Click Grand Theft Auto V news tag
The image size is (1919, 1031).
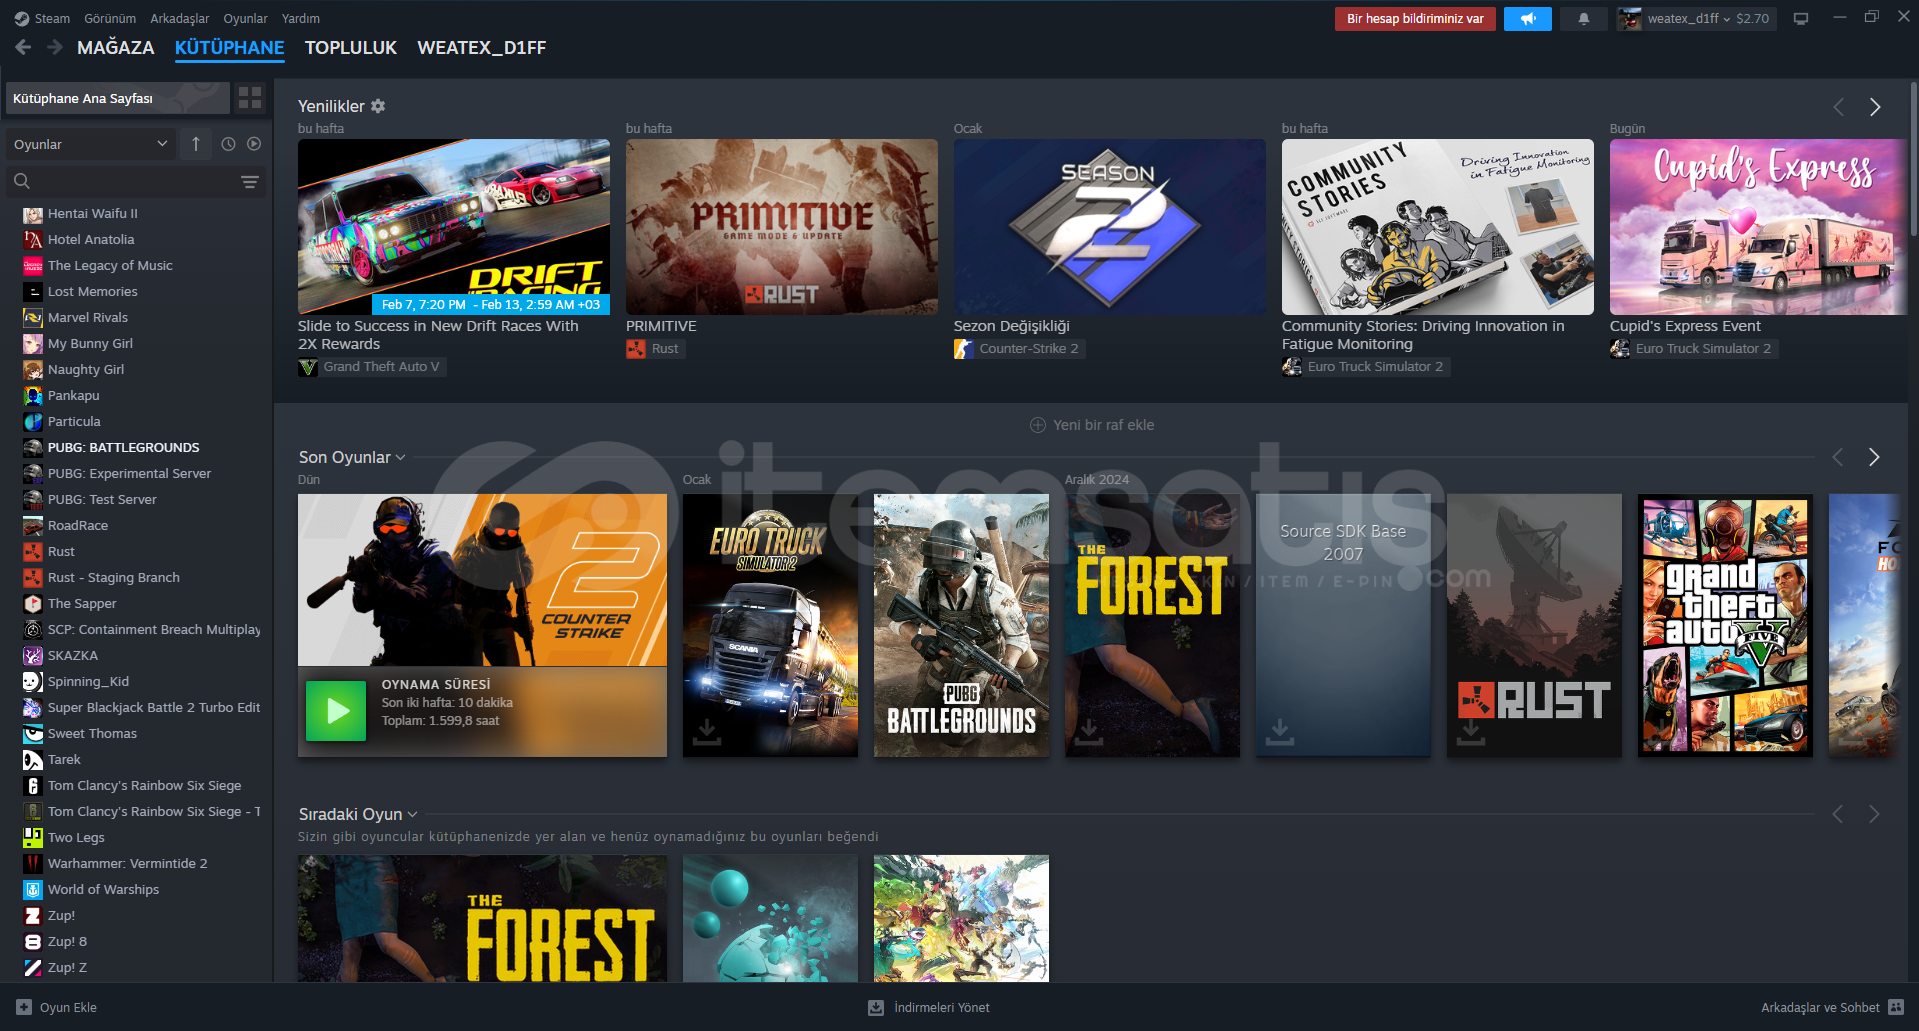[x=371, y=367]
